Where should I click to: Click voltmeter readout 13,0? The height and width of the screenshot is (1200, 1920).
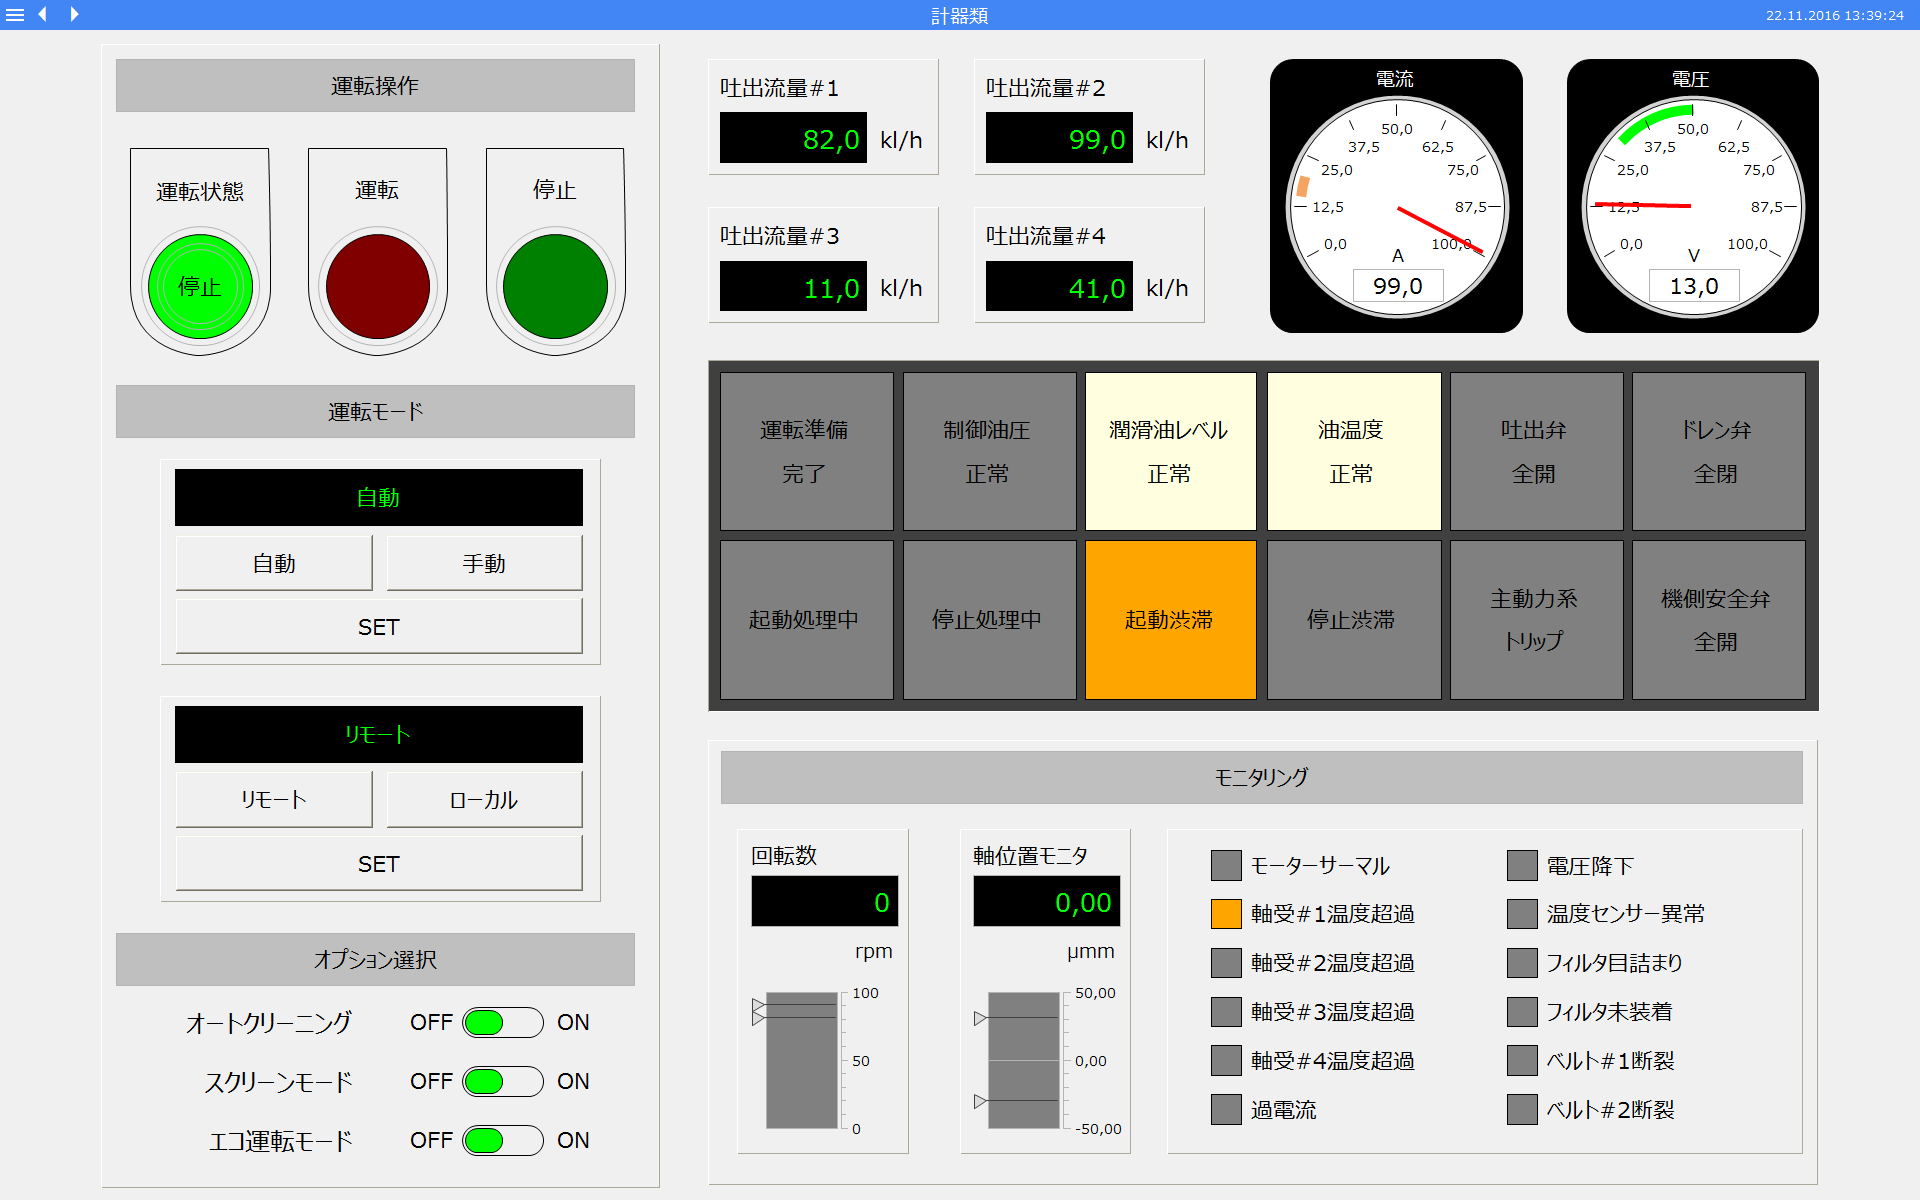[1694, 286]
